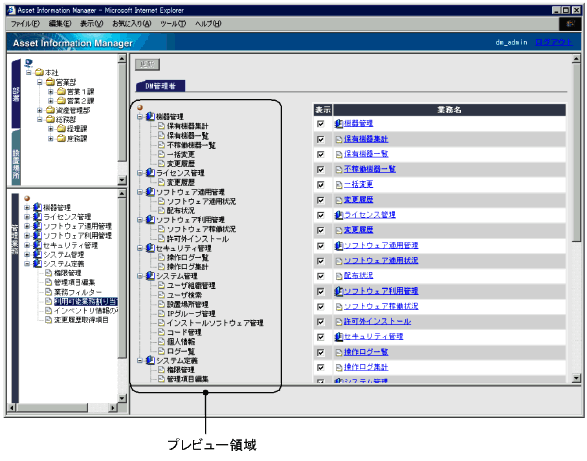Uncheck the 表示 checkbox for 機器管理
Viewport: 587px width, 461px height.
coord(320,124)
